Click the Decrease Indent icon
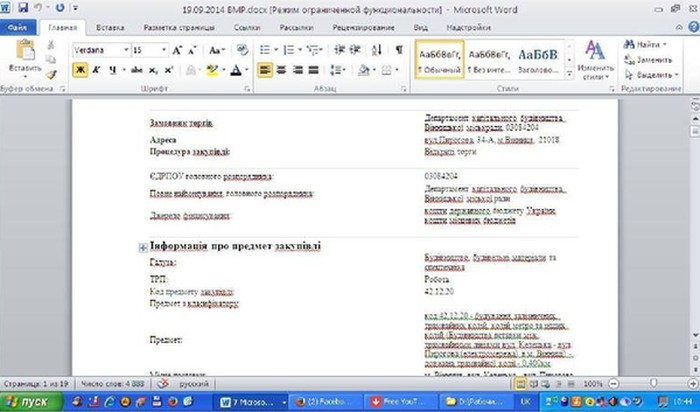This screenshot has width=700, height=412. click(339, 50)
